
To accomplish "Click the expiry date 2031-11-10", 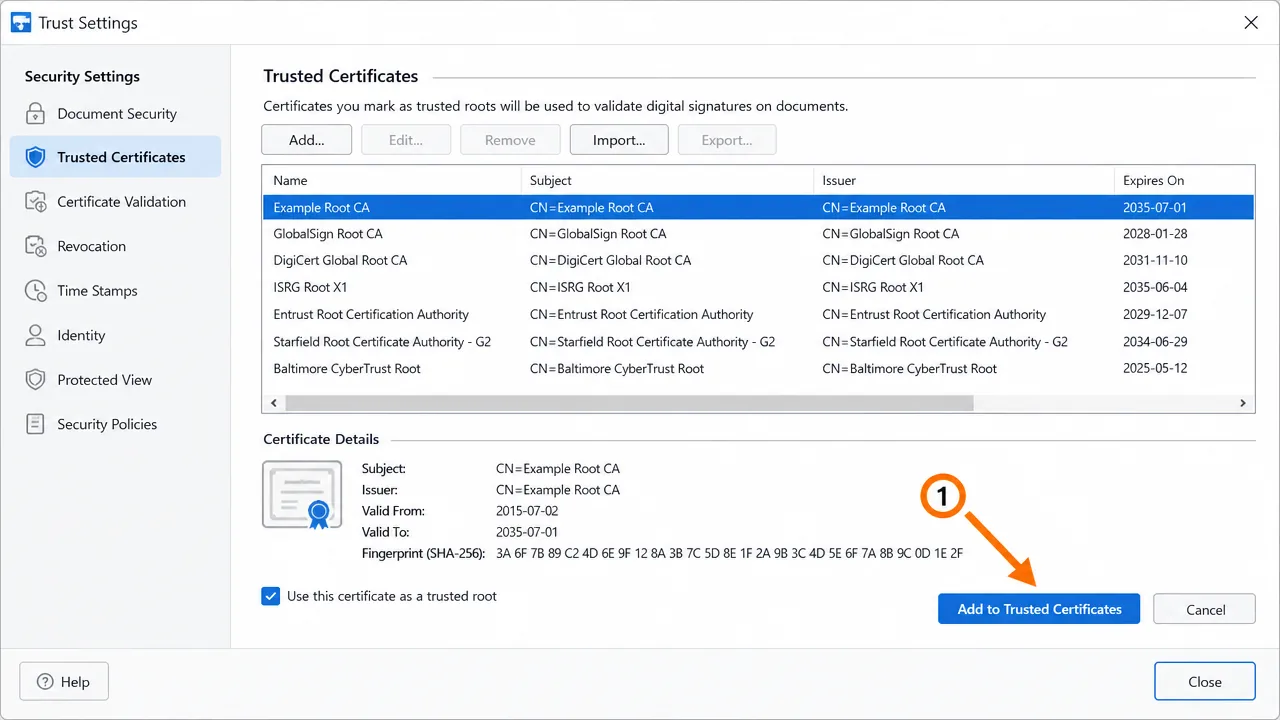I will (1155, 260).
